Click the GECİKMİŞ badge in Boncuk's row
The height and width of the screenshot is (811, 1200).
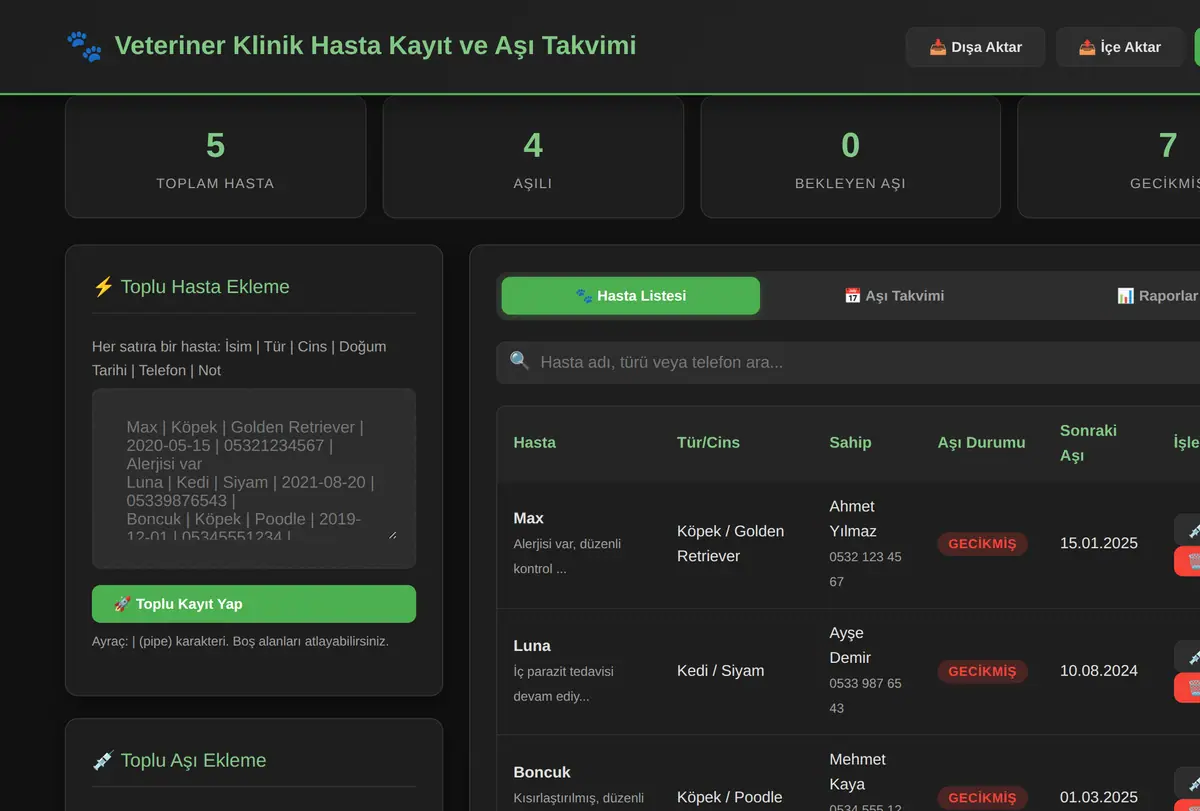pyautogui.click(x=982, y=798)
